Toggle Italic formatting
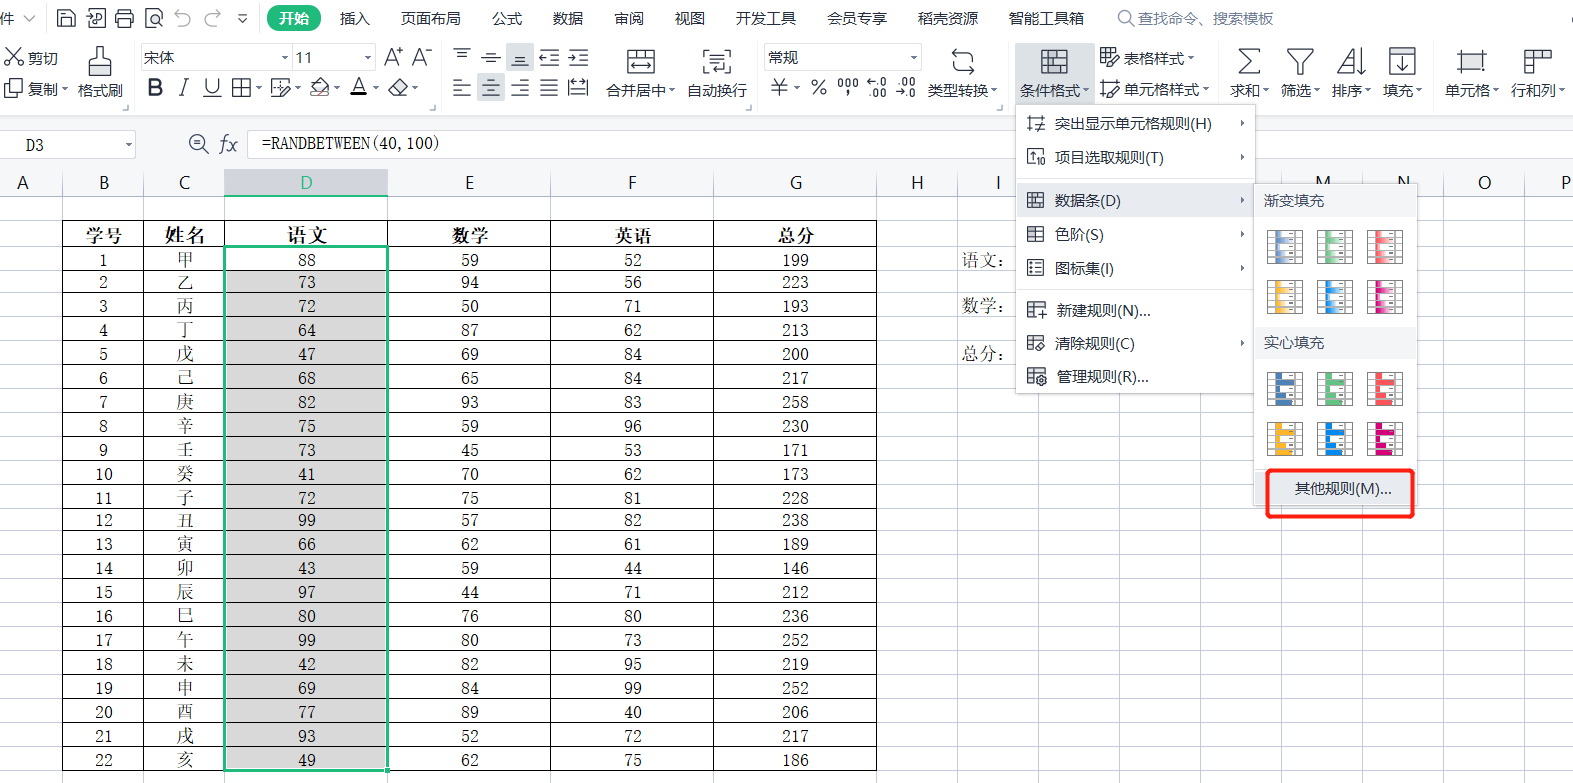The height and width of the screenshot is (783, 1573). click(x=183, y=88)
